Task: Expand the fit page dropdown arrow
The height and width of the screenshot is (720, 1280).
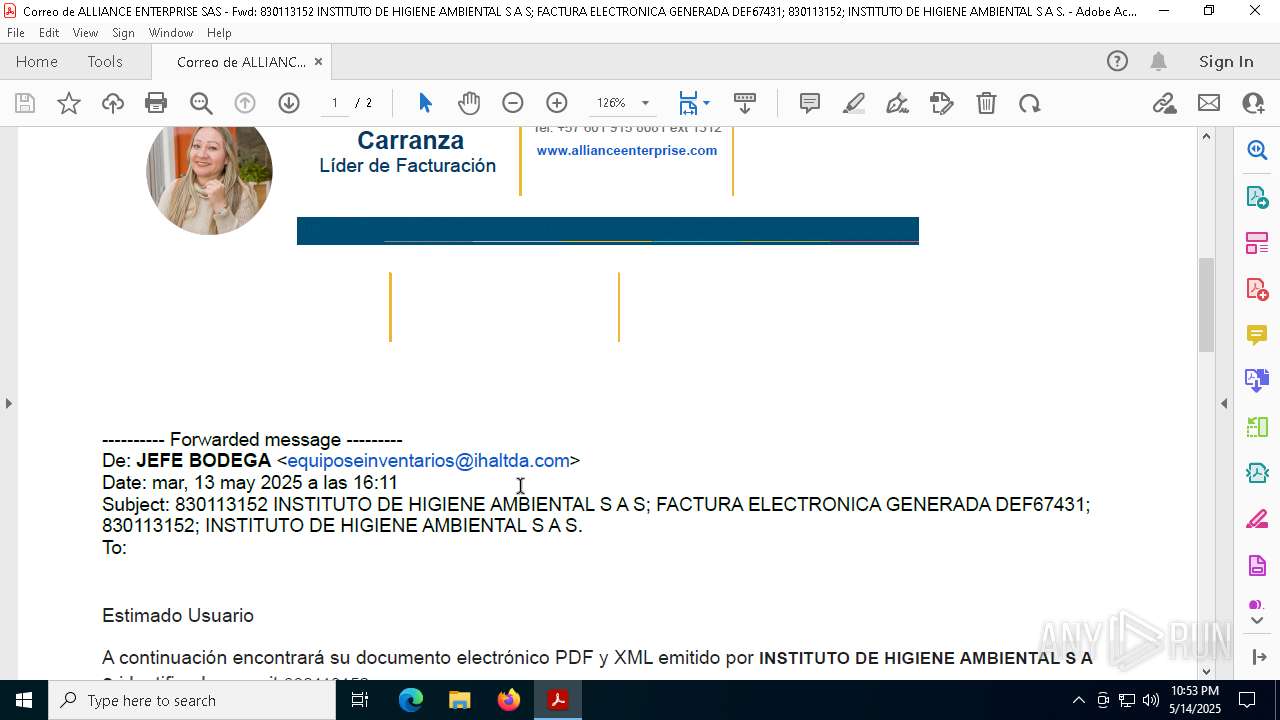Action: coord(706,103)
